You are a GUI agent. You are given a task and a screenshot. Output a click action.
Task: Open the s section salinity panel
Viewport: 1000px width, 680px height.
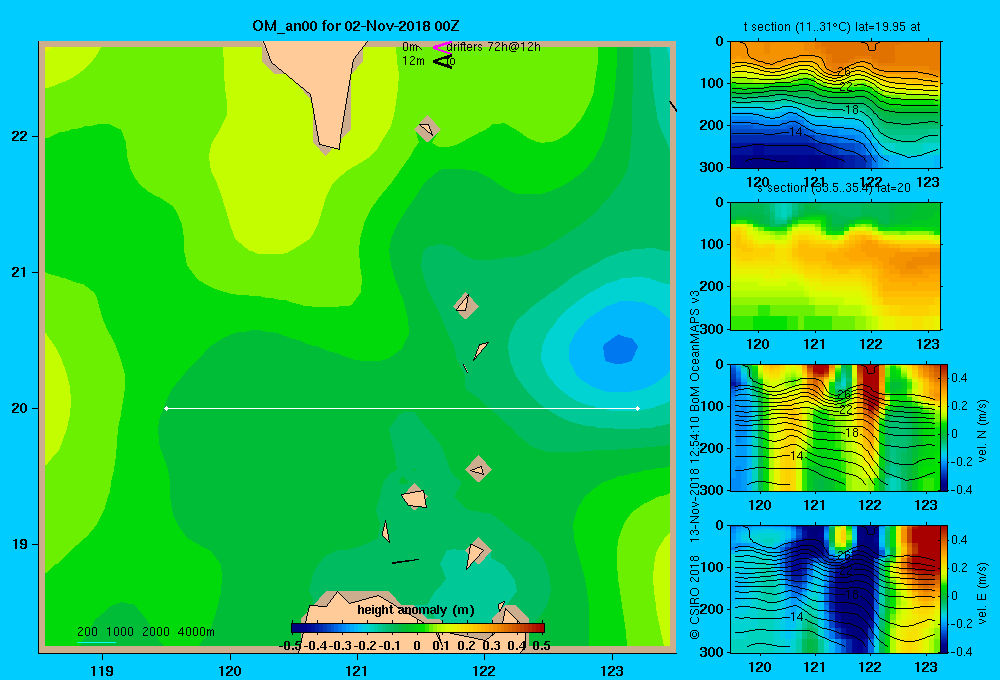(x=835, y=266)
